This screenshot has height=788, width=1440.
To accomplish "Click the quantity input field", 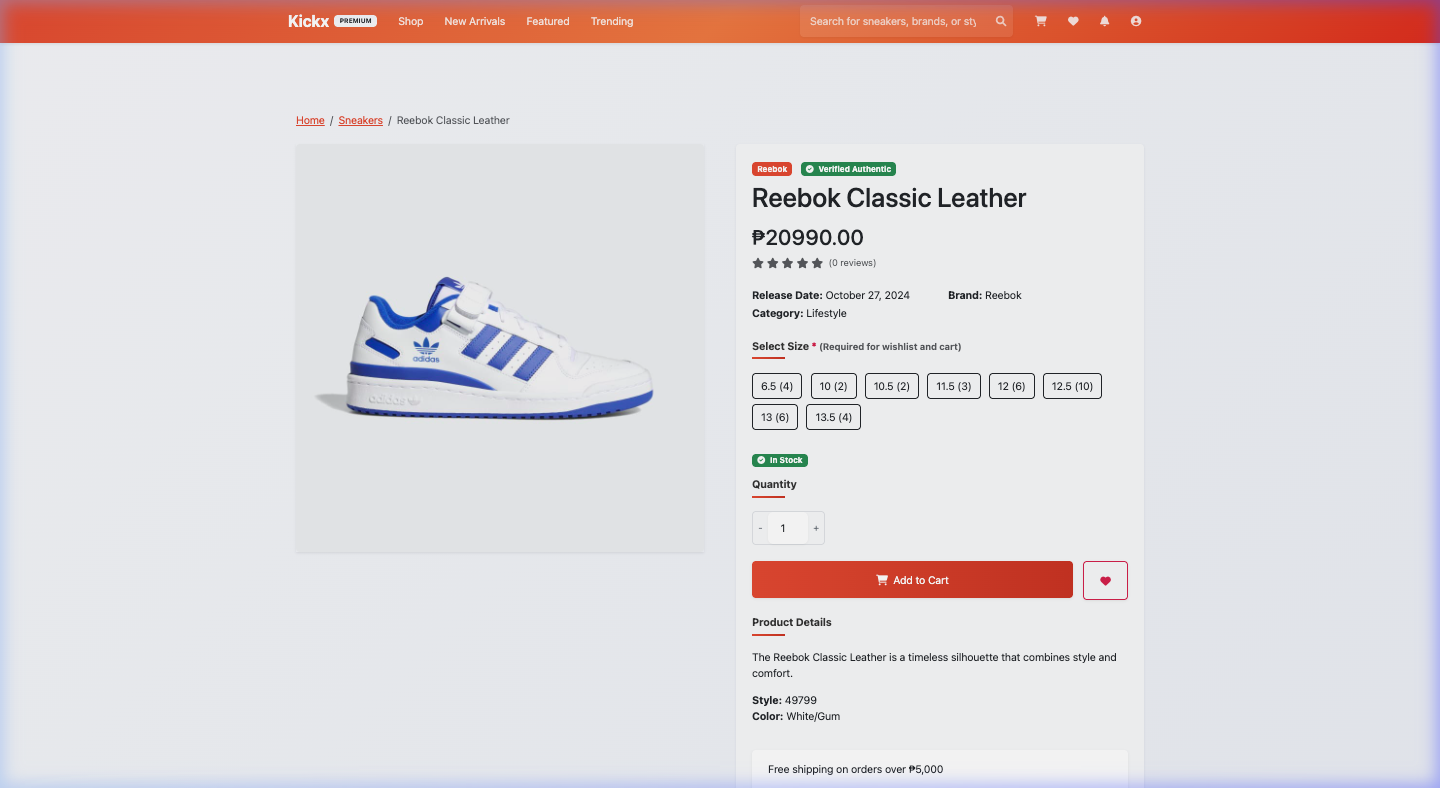I will (x=788, y=528).
